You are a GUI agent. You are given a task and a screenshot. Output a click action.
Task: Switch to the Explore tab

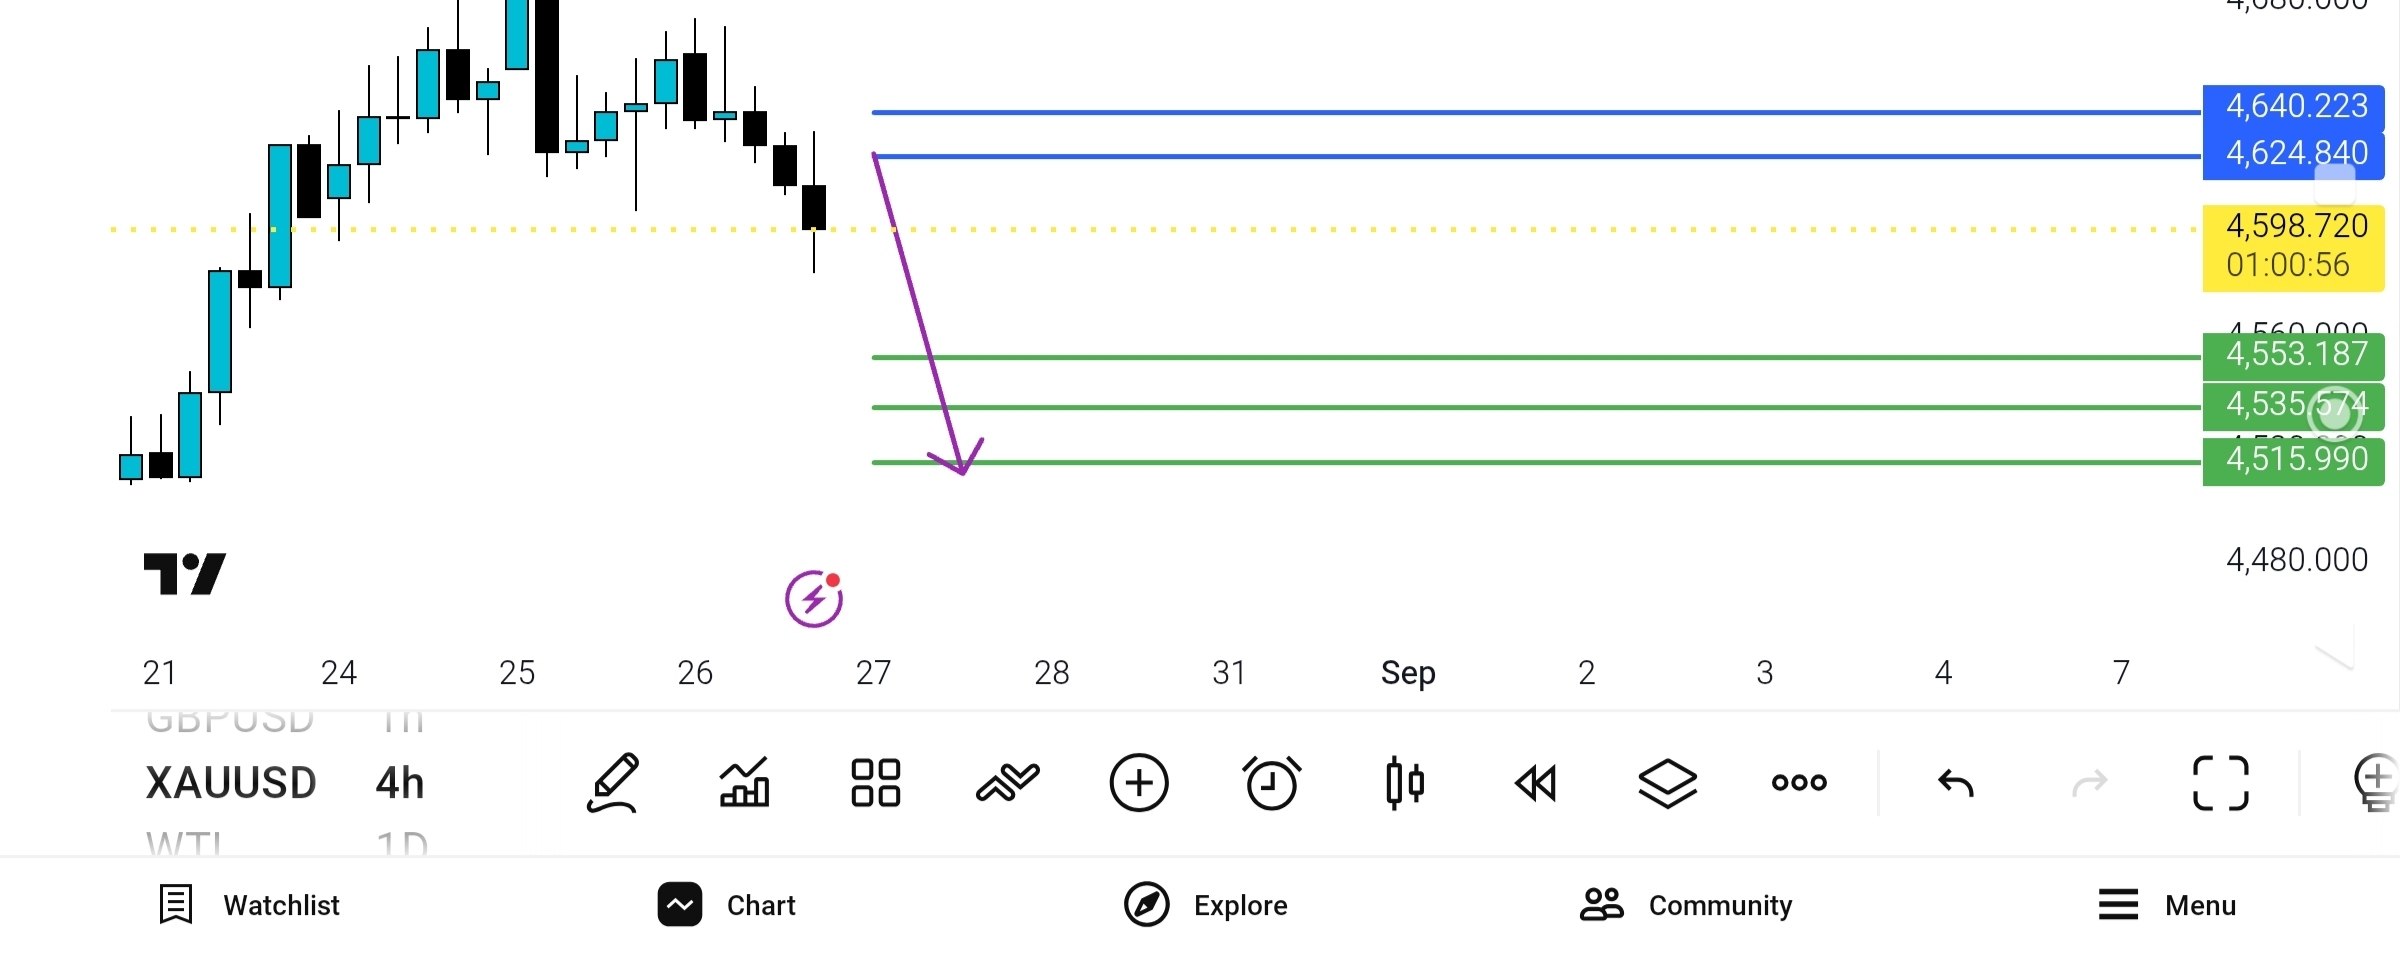pyautogui.click(x=1206, y=905)
